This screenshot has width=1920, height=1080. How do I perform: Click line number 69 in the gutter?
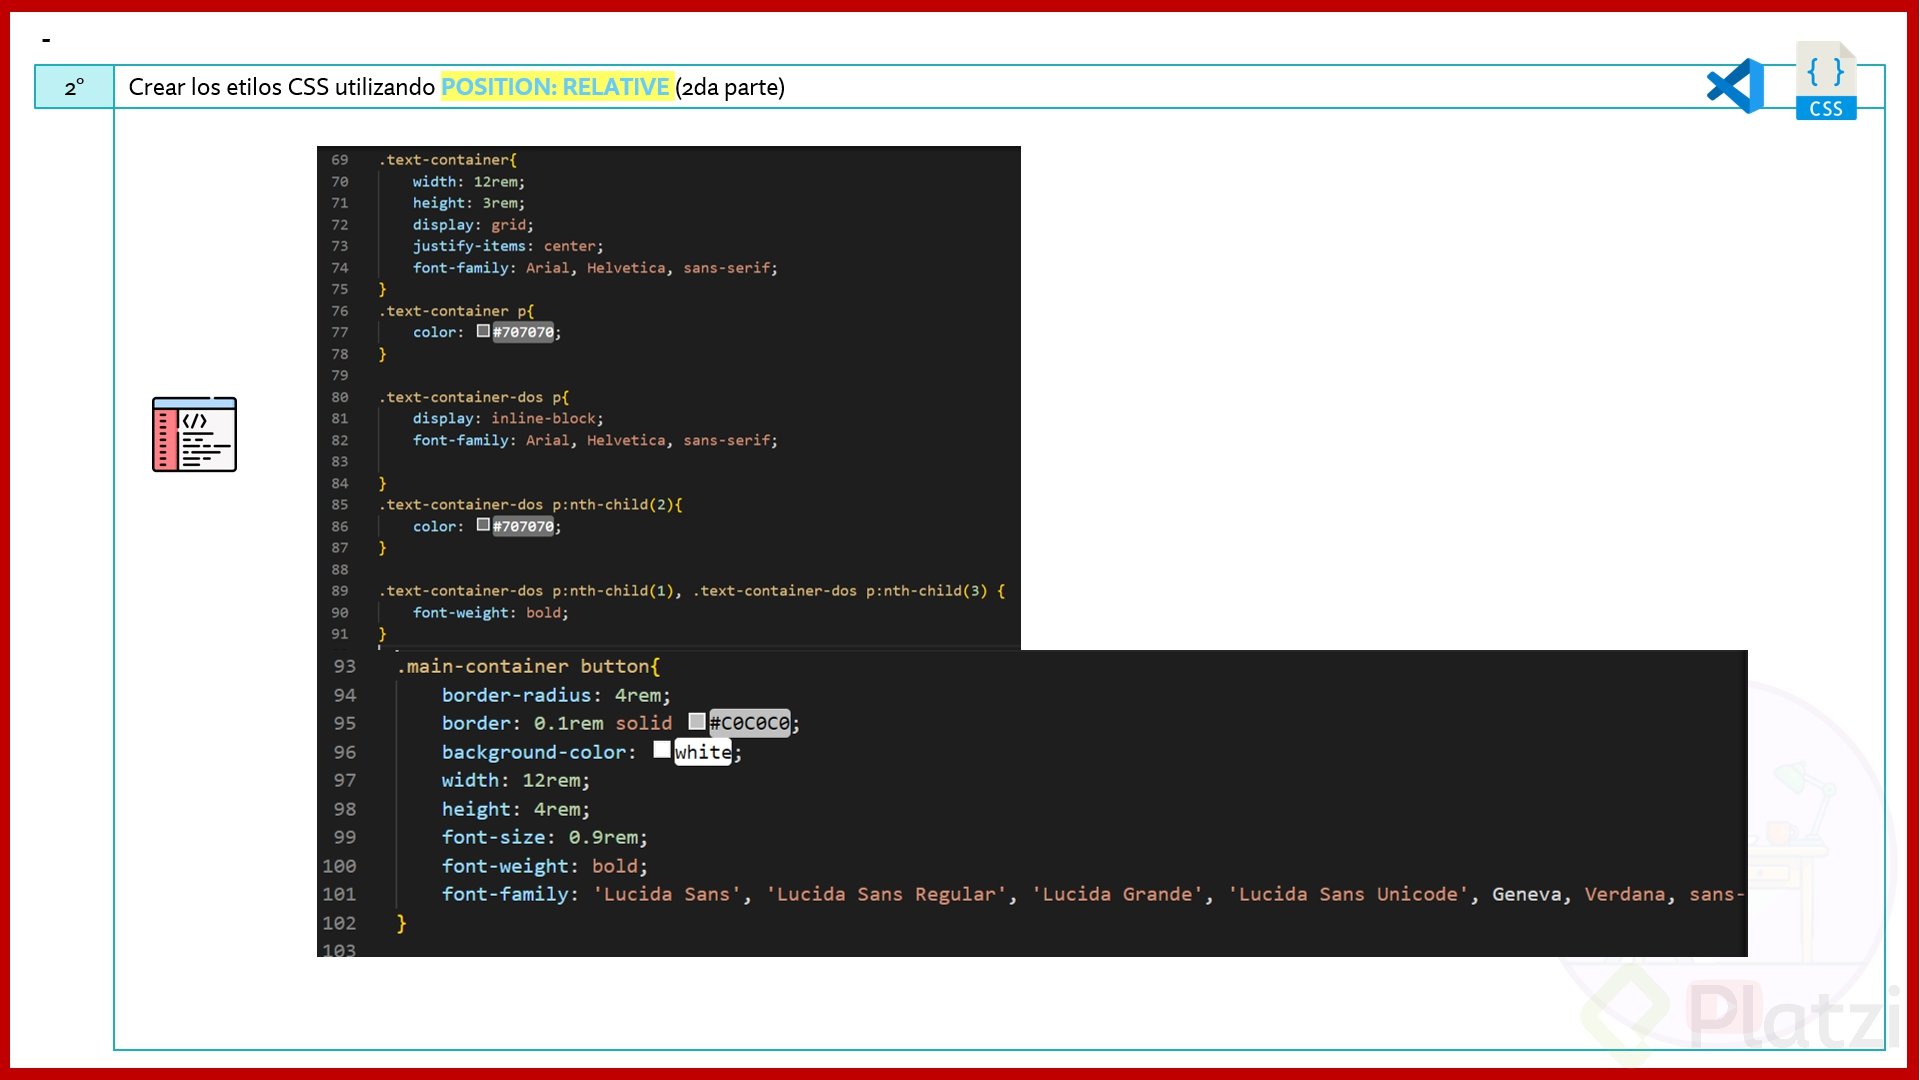coord(340,160)
